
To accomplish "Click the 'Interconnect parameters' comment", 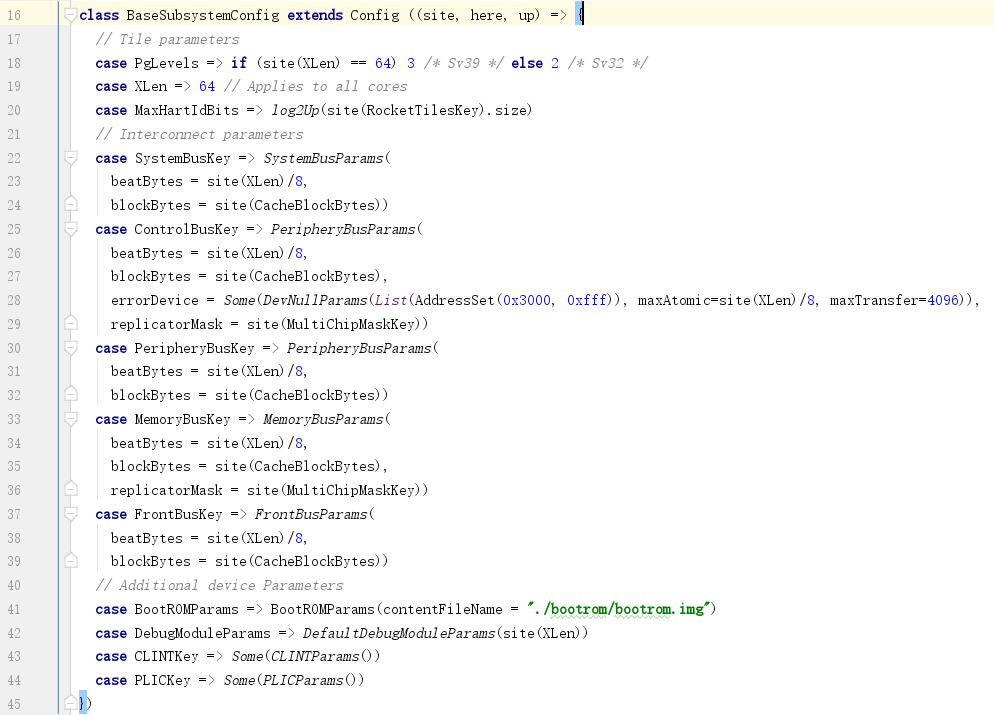I will click(199, 134).
